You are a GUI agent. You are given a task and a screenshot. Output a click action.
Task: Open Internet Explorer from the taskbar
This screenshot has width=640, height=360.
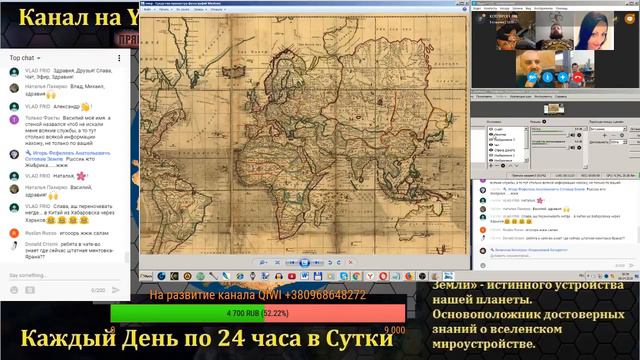click(240, 276)
